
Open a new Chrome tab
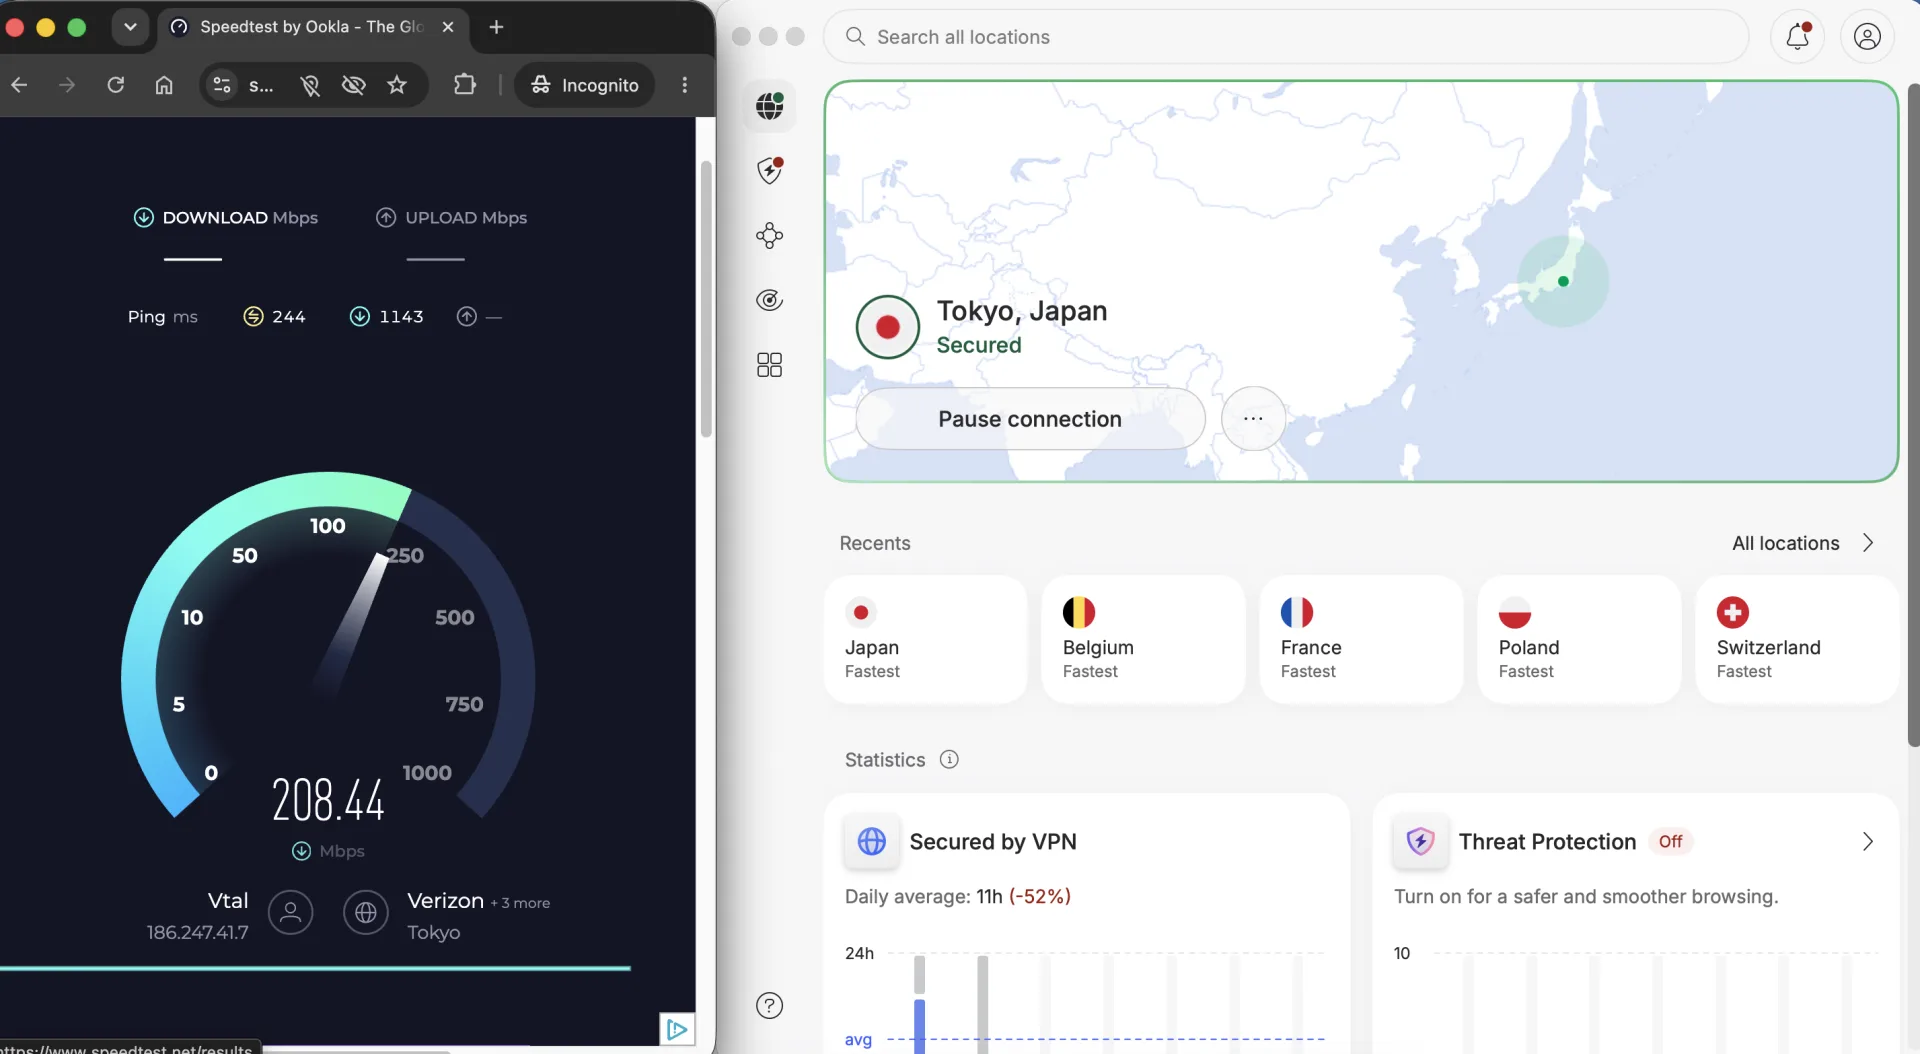(496, 27)
